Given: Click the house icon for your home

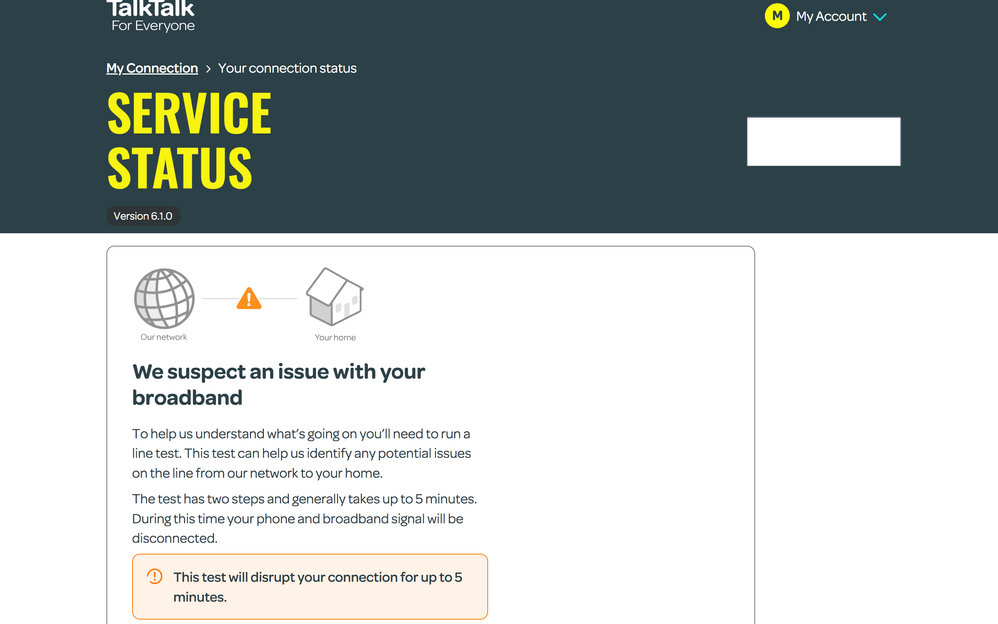Looking at the screenshot, I should pos(334,296).
